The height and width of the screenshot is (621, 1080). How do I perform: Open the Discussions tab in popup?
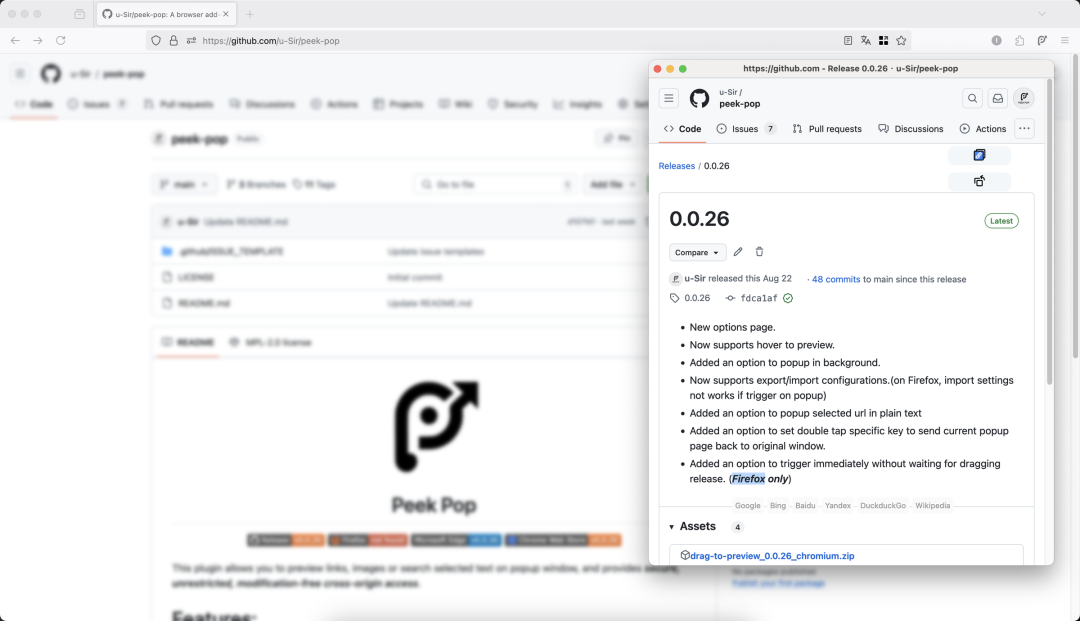(x=911, y=129)
